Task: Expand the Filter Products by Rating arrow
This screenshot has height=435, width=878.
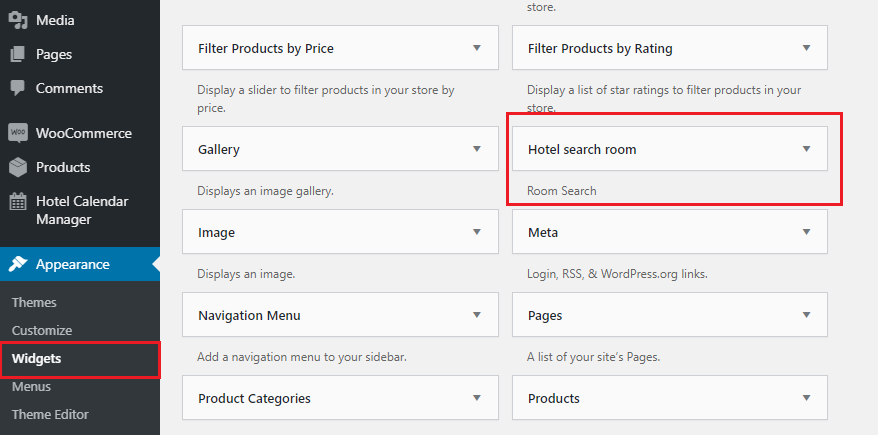Action: [x=806, y=48]
